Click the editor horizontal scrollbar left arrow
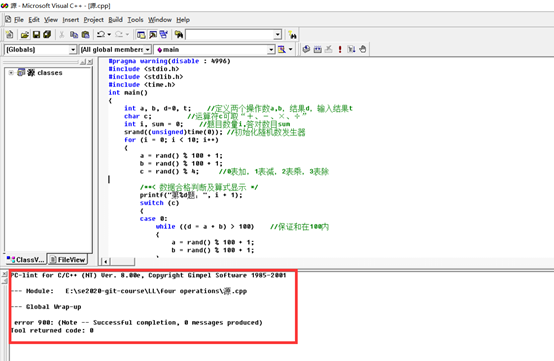This screenshot has height=361, width=554. click(105, 261)
